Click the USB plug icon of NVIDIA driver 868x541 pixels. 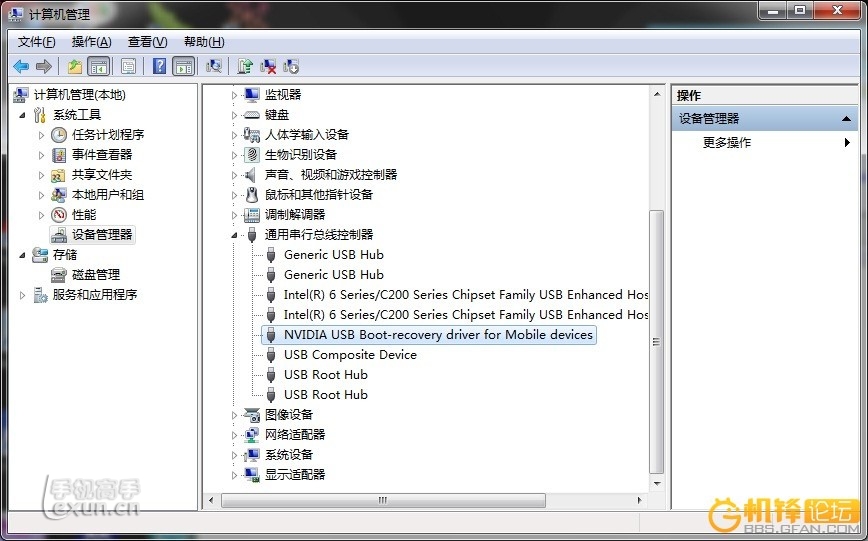pyautogui.click(x=271, y=334)
